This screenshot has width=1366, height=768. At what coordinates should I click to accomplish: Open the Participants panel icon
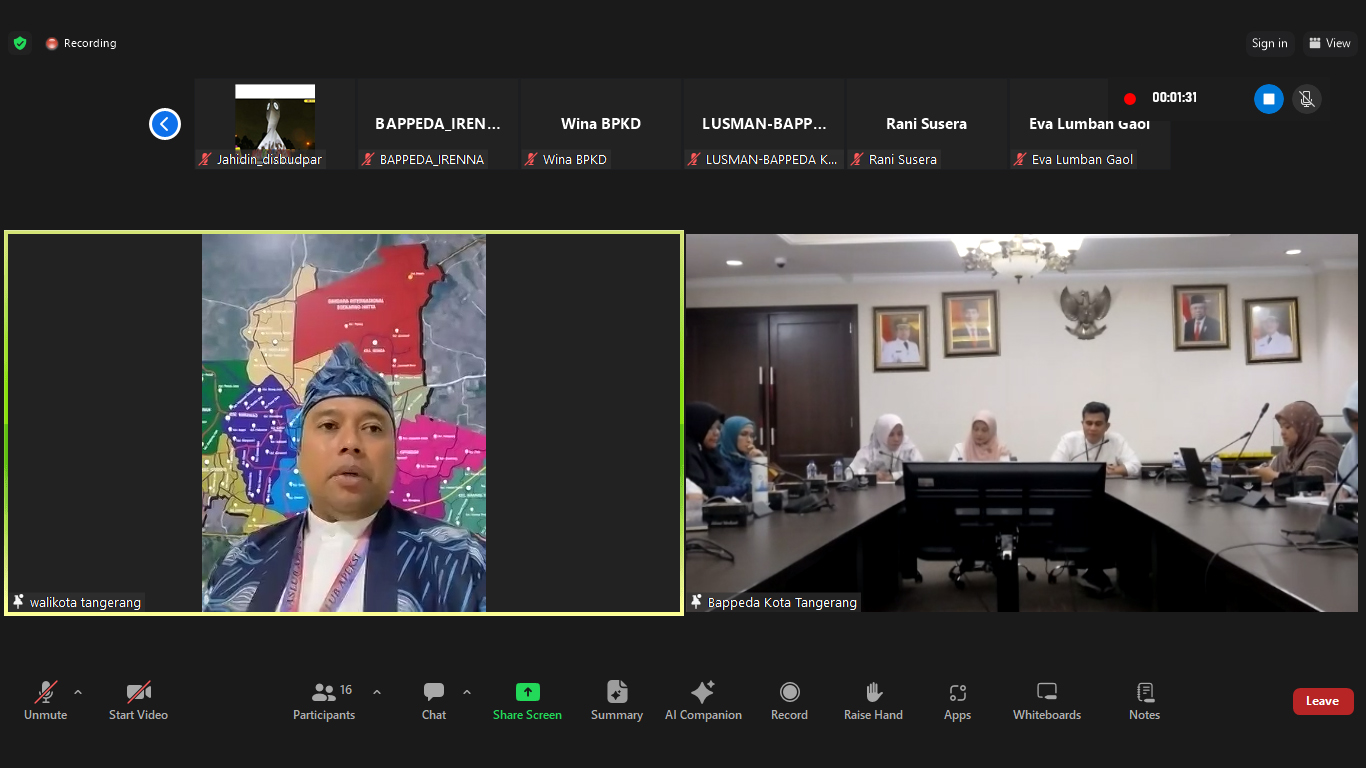(324, 692)
